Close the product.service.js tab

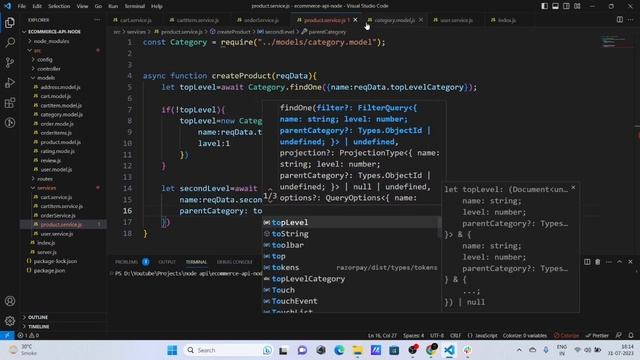click(356, 20)
